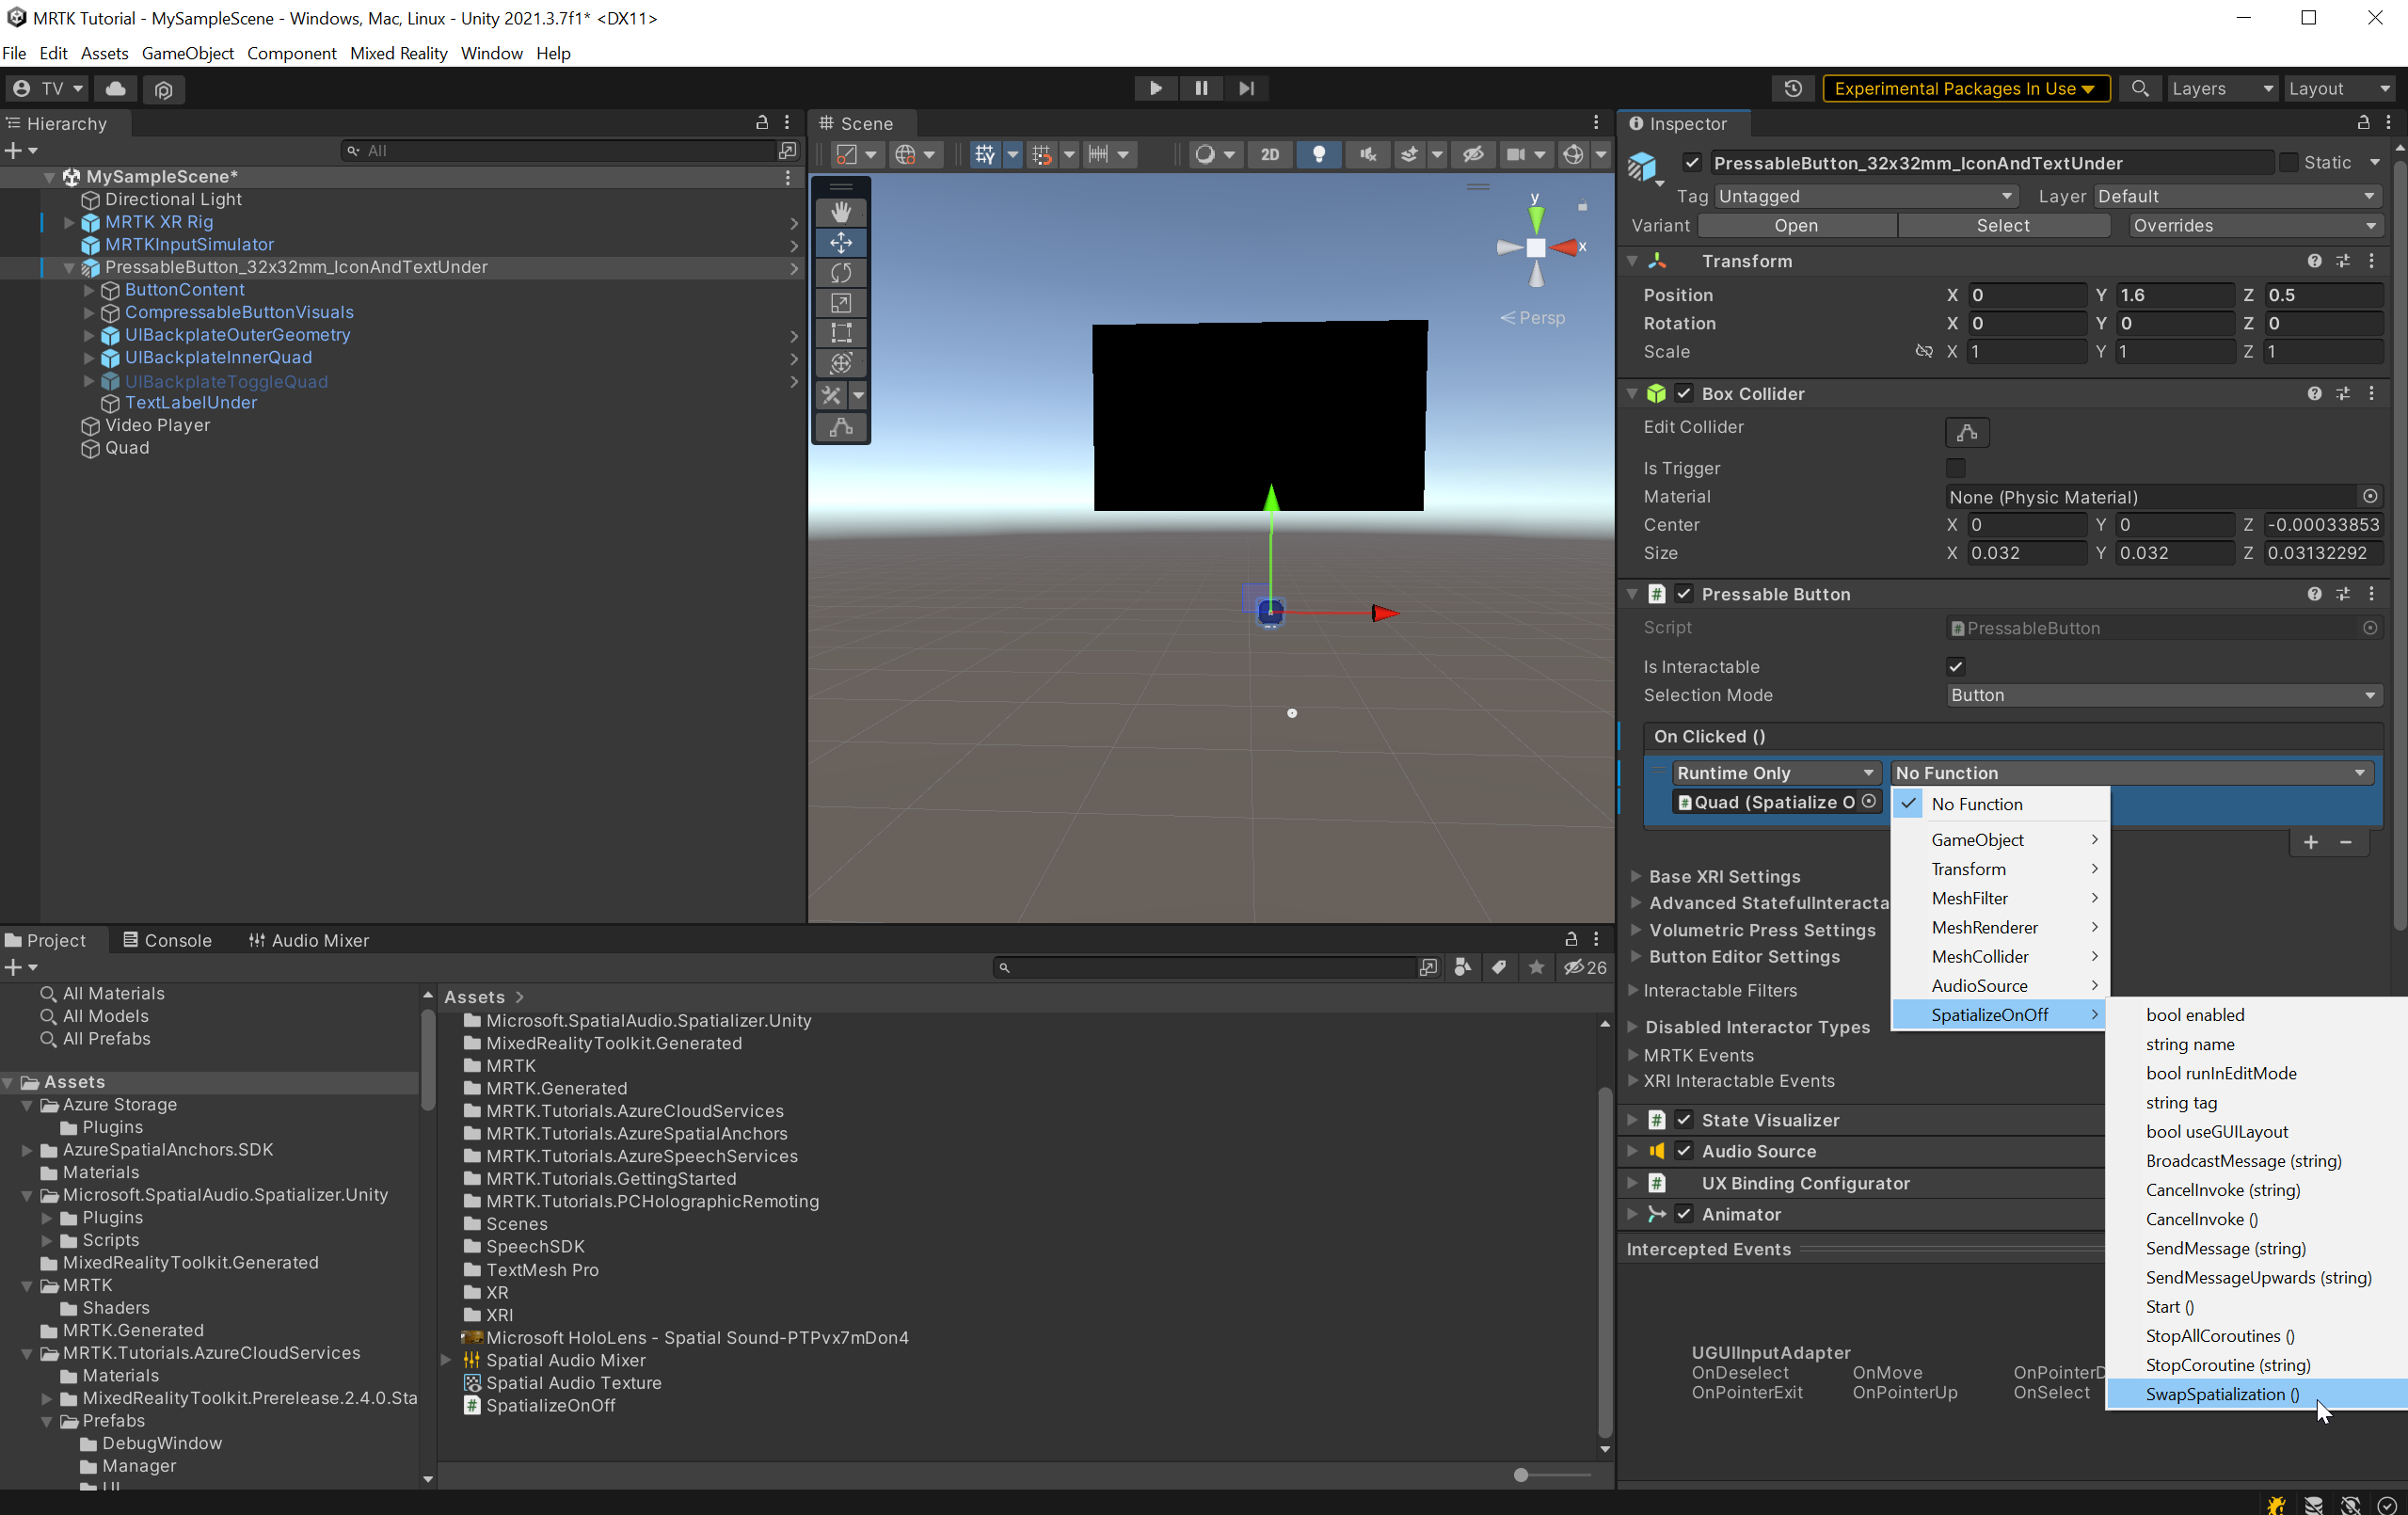Image resolution: width=2408 pixels, height=1515 pixels.
Task: Click the cloud services icon
Action: [x=116, y=88]
